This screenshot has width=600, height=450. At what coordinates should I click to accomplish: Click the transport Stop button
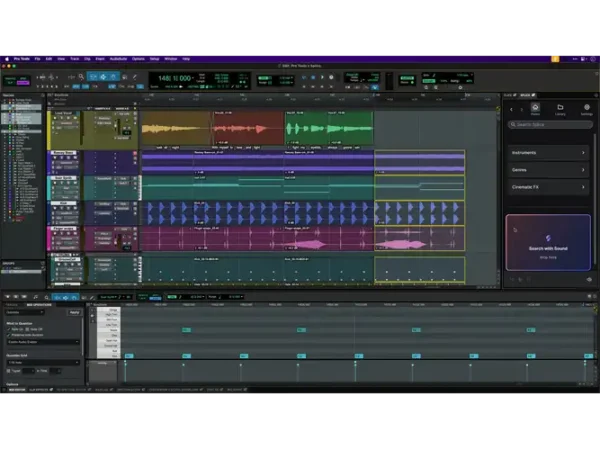click(x=313, y=77)
